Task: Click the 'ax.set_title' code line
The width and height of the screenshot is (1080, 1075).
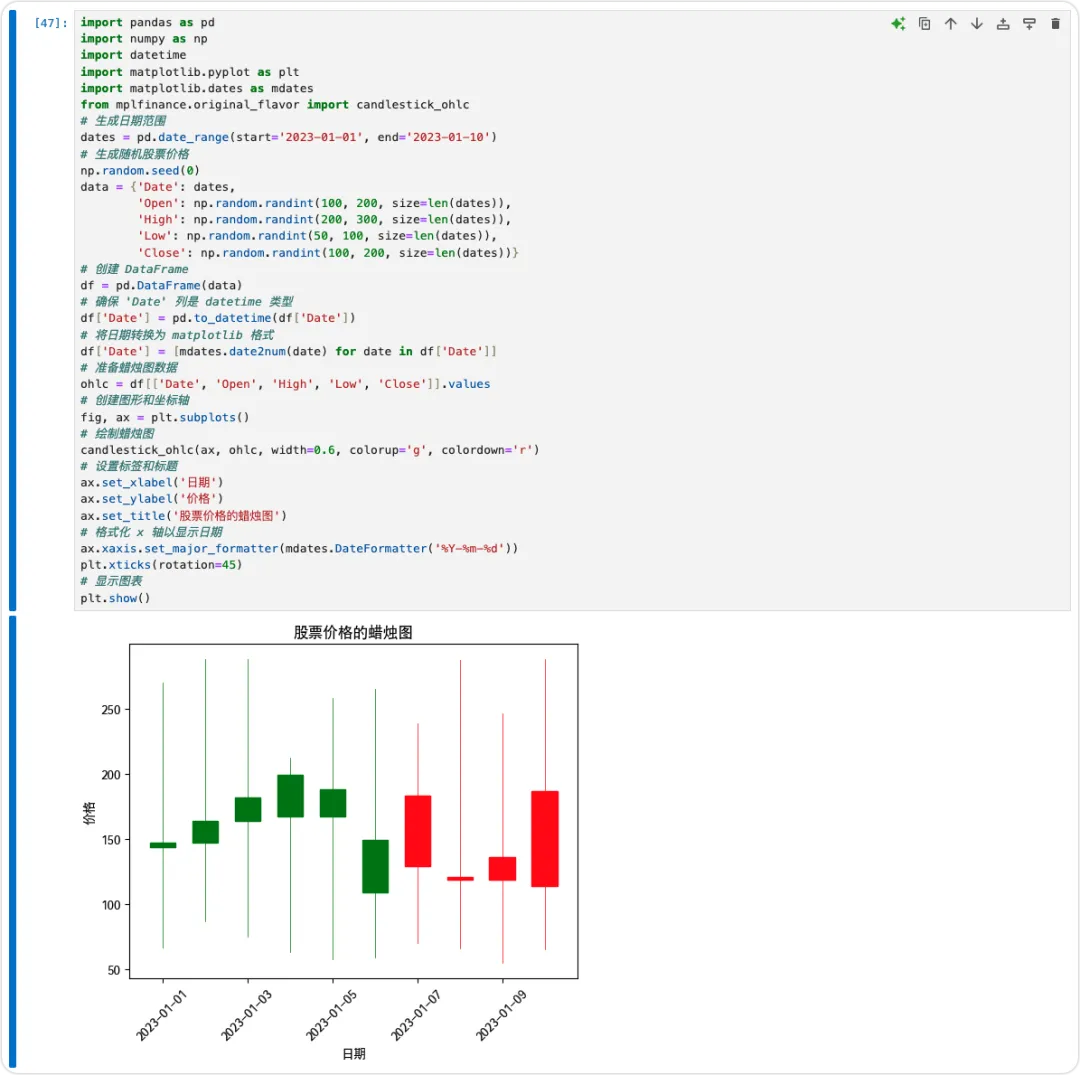Action: coord(183,516)
